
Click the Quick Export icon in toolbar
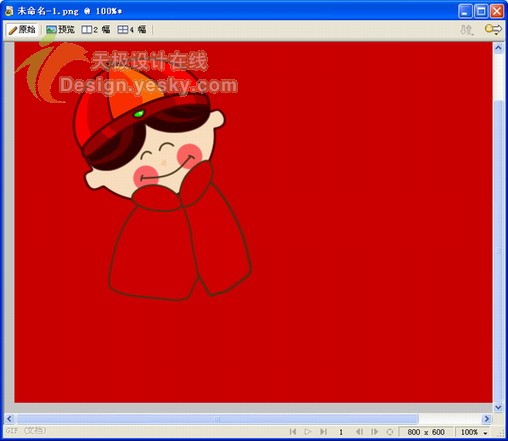point(493,29)
